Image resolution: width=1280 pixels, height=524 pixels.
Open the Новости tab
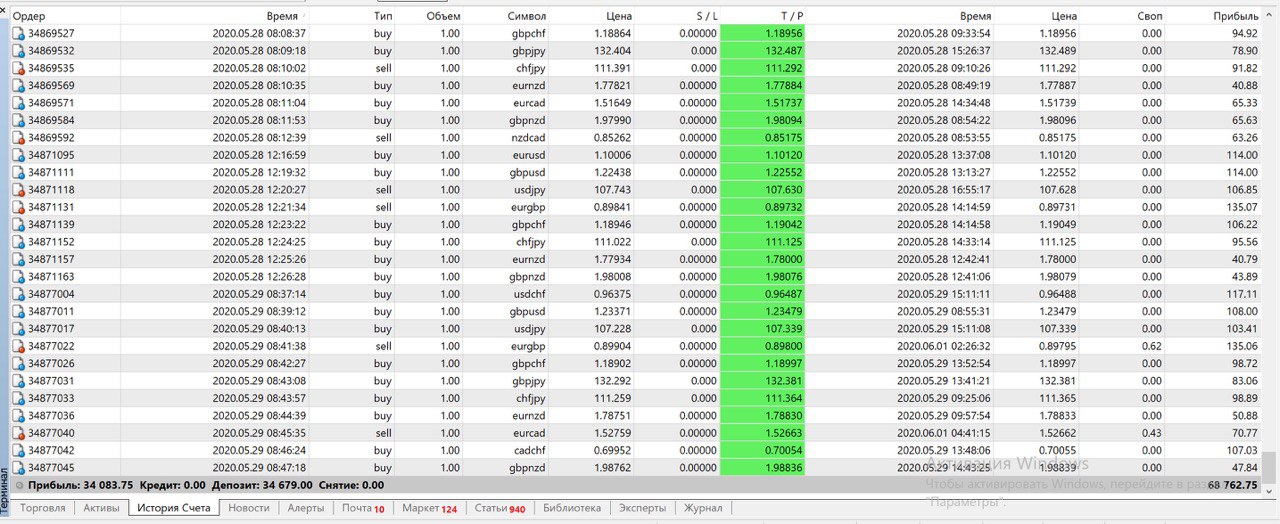(249, 508)
